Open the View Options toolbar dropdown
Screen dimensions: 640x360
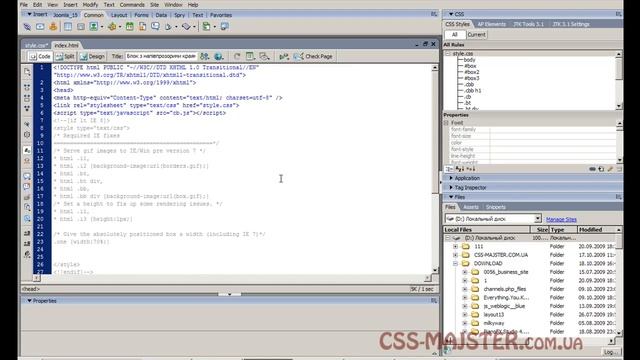point(251,56)
